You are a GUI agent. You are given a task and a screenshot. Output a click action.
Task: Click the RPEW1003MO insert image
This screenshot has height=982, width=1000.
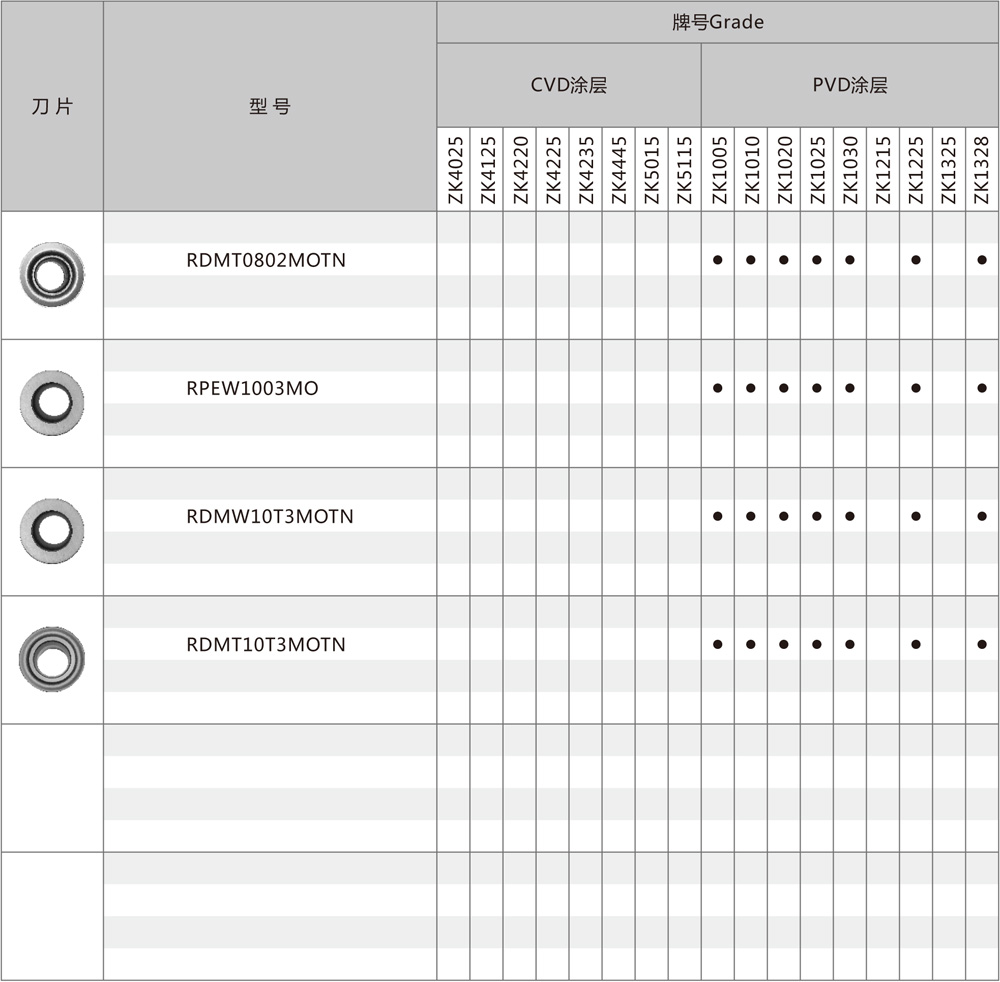click(x=52, y=402)
